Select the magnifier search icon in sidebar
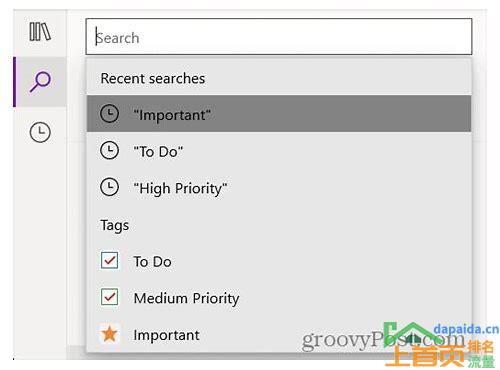Screen dimensions: 500x370 pyautogui.click(x=40, y=81)
